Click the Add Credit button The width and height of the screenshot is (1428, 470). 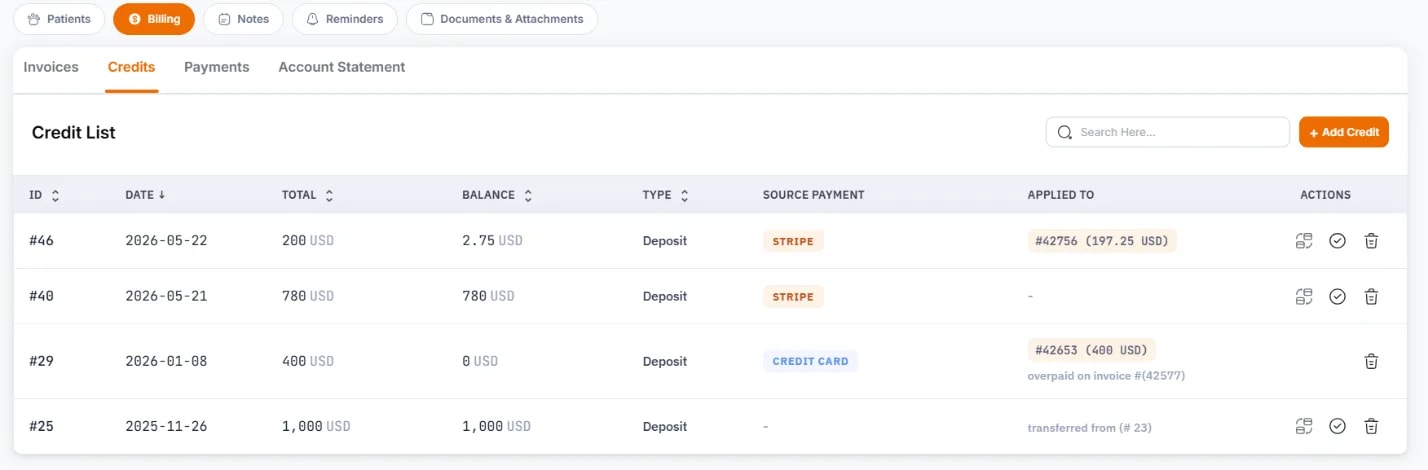tap(1344, 132)
